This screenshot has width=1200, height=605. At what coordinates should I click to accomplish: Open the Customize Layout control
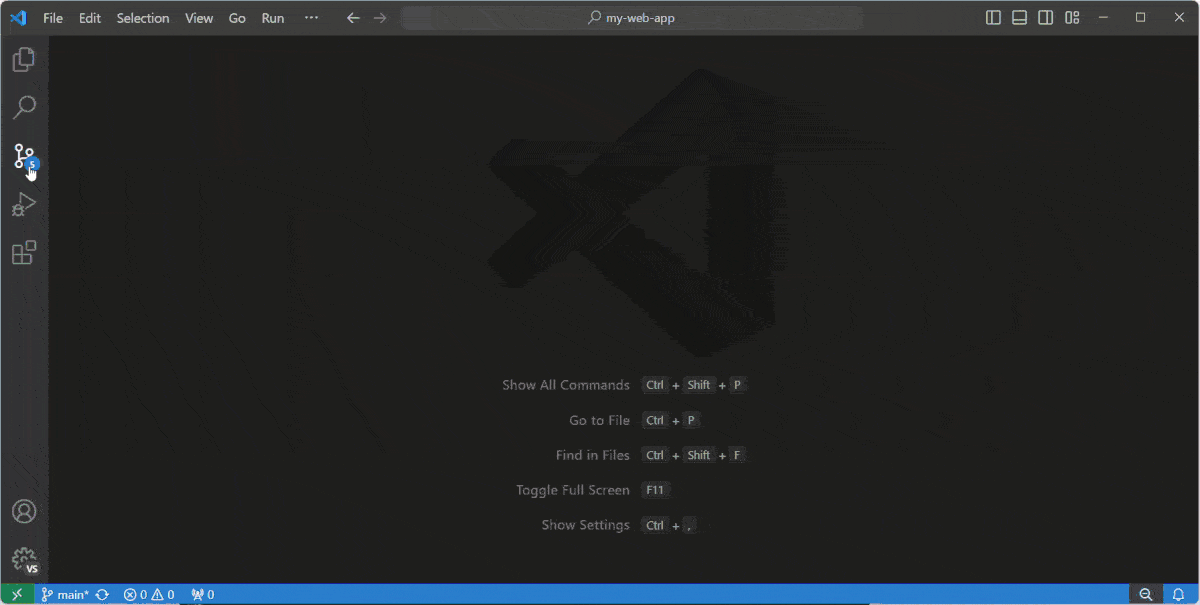coord(1072,18)
